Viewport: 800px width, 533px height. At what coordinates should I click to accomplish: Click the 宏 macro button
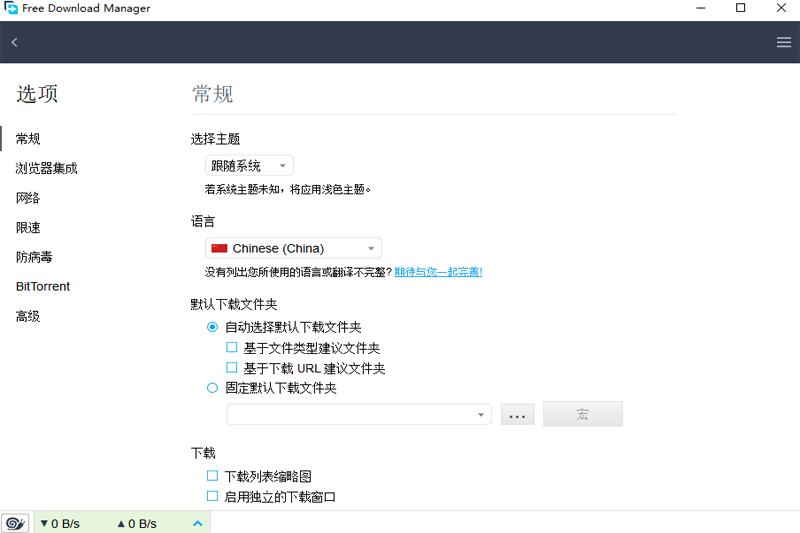coord(583,414)
